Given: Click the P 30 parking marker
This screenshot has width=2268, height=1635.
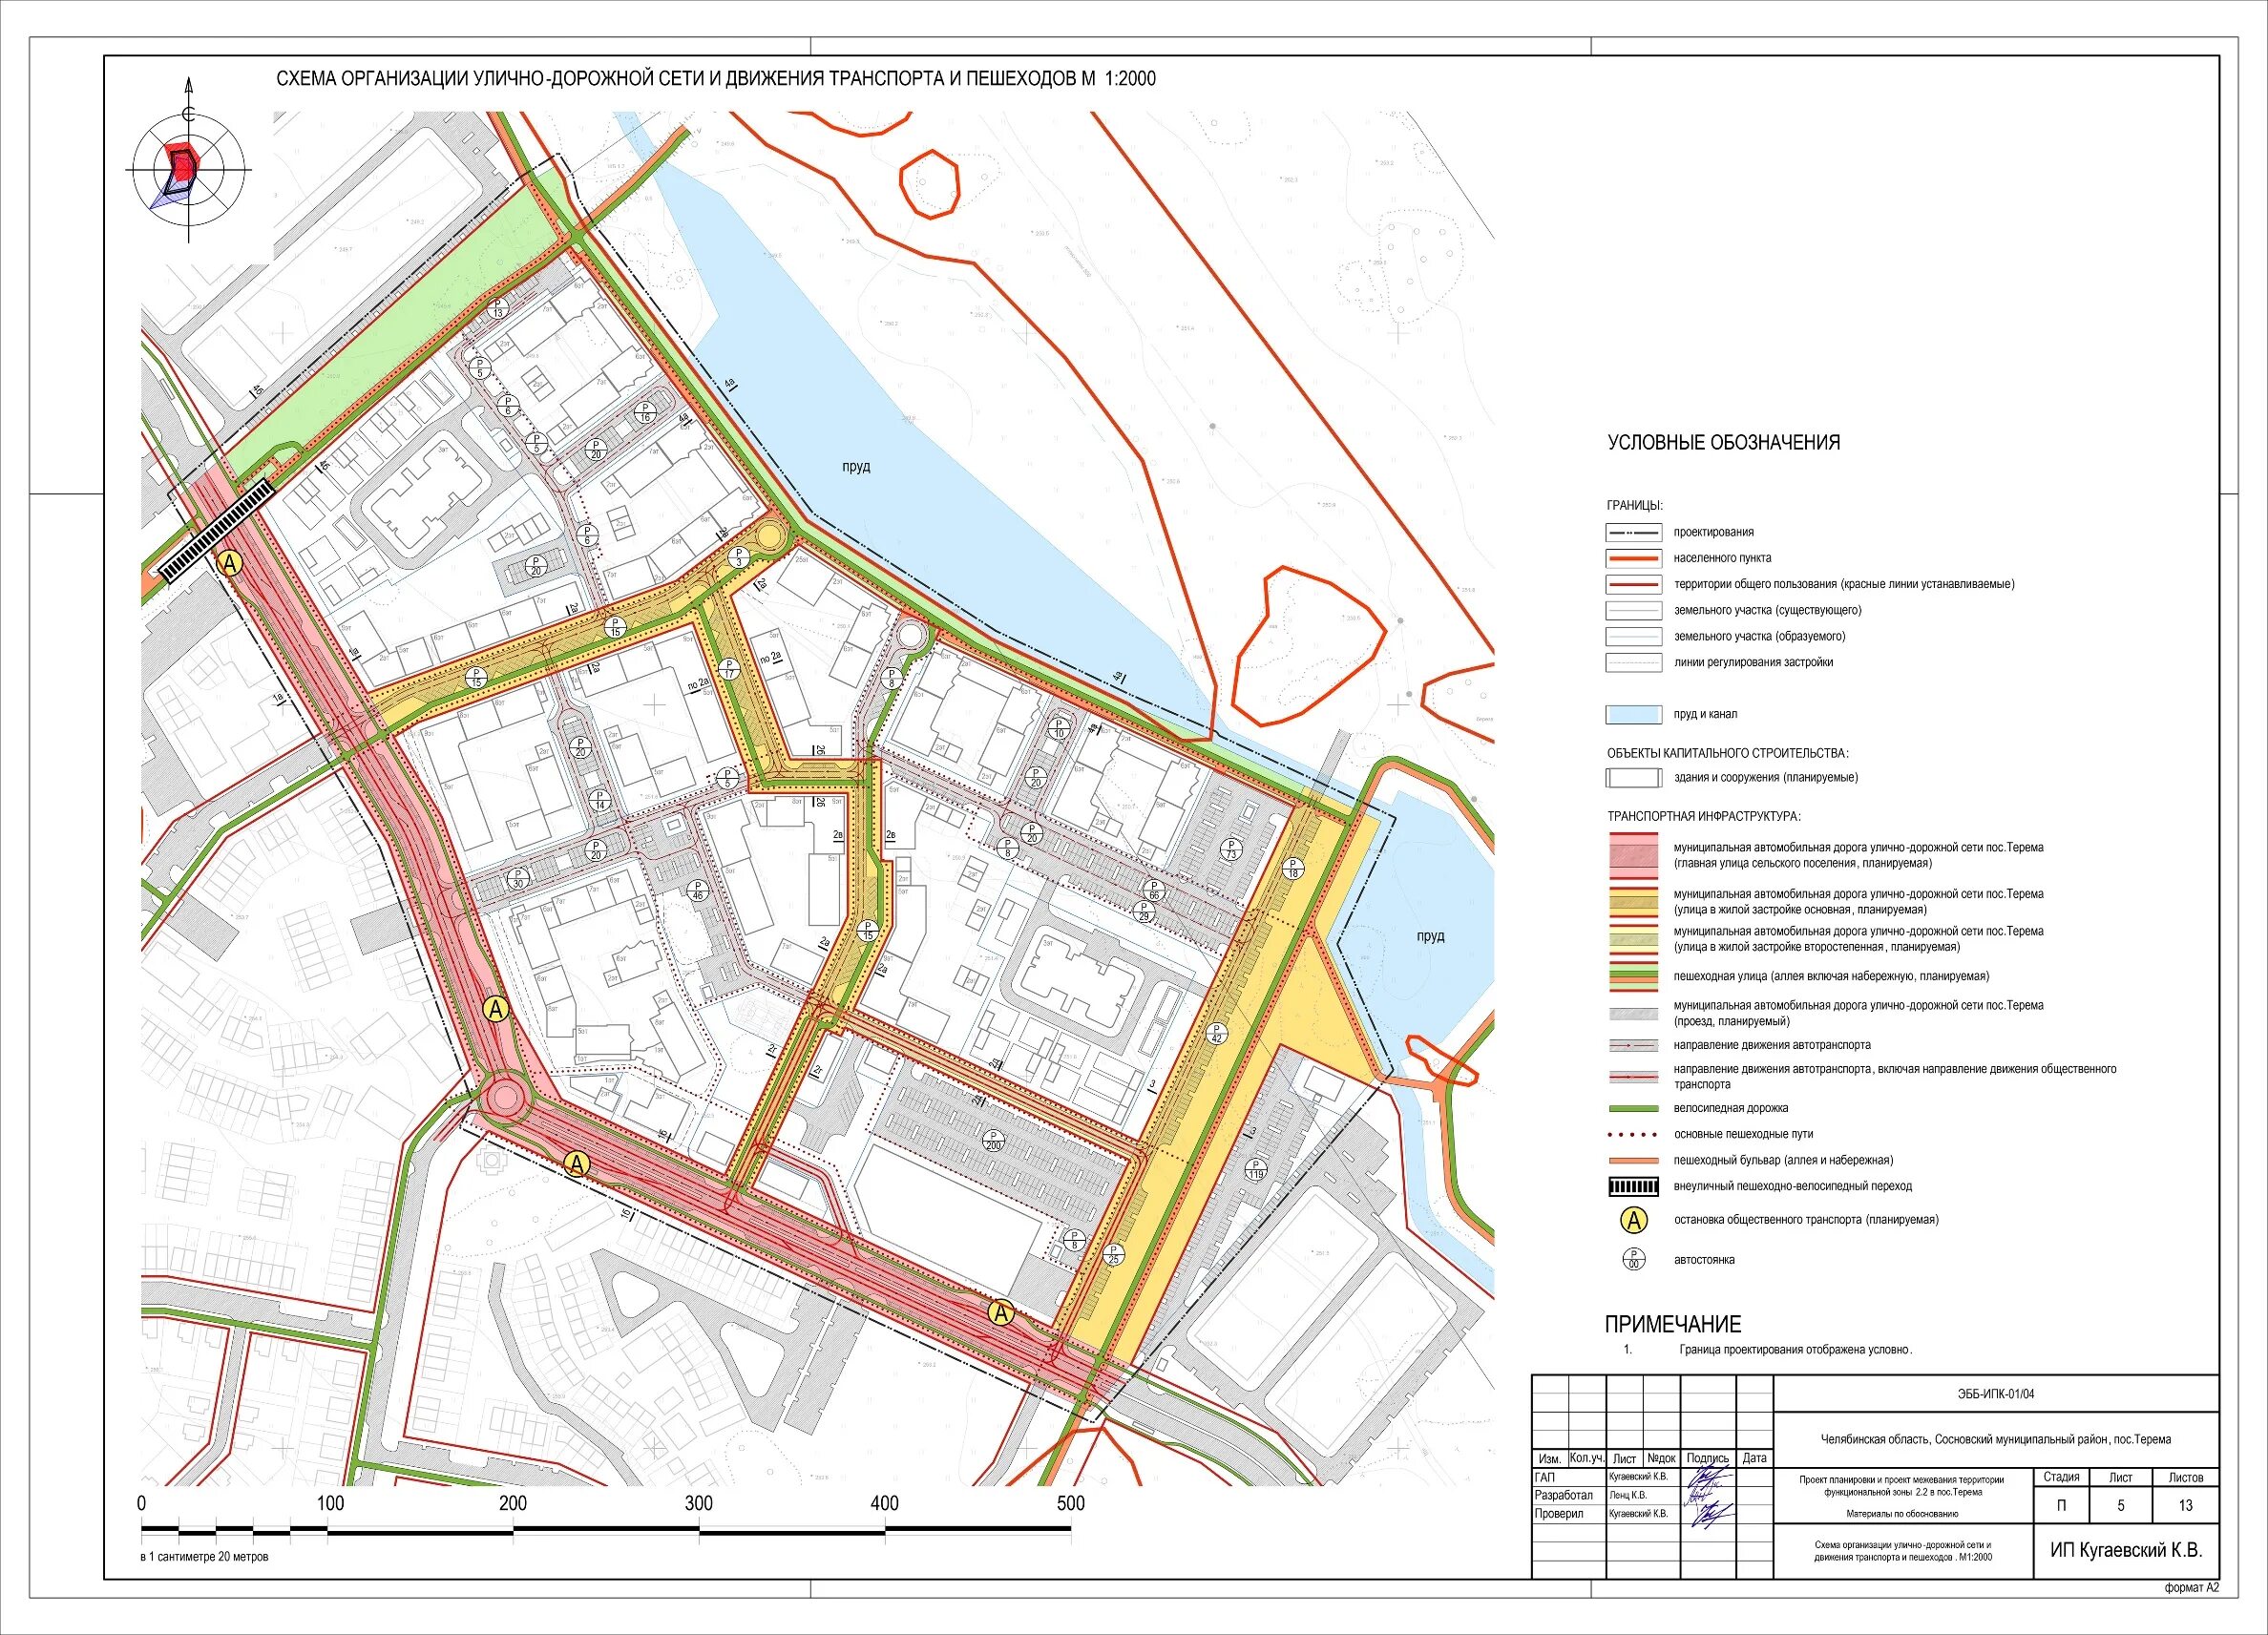Looking at the screenshot, I should point(518,879).
